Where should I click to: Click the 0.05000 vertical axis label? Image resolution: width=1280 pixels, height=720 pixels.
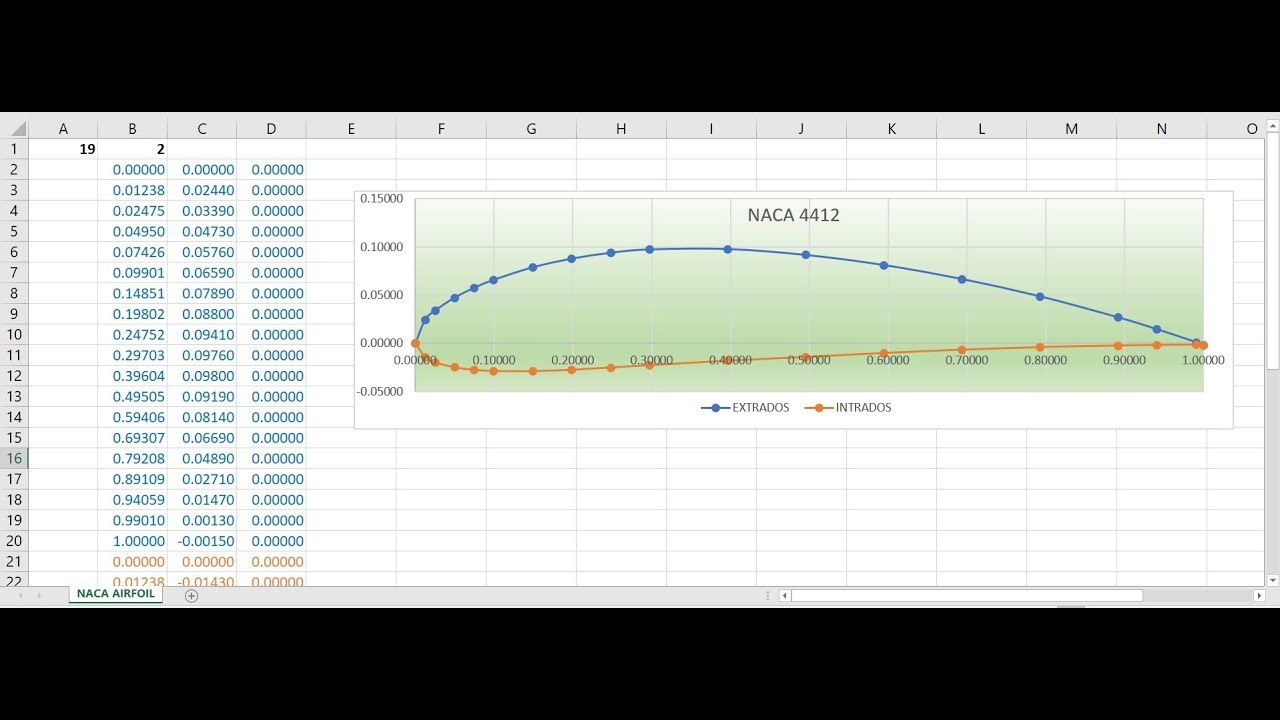(382, 295)
